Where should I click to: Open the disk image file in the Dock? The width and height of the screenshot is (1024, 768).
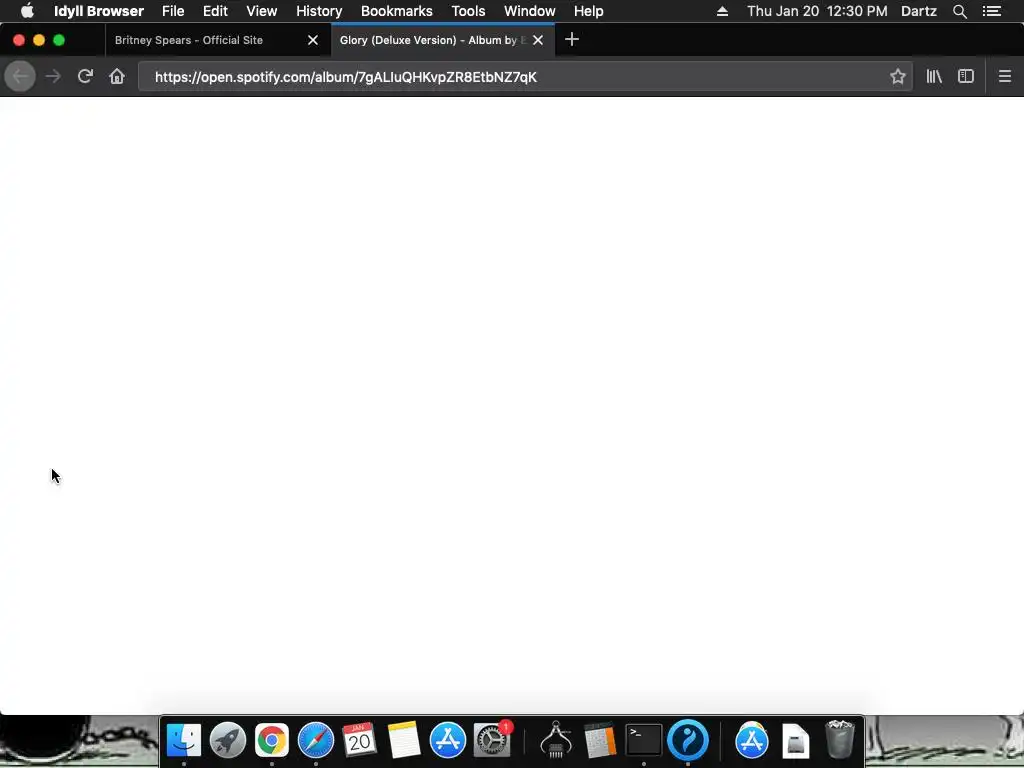(x=795, y=740)
